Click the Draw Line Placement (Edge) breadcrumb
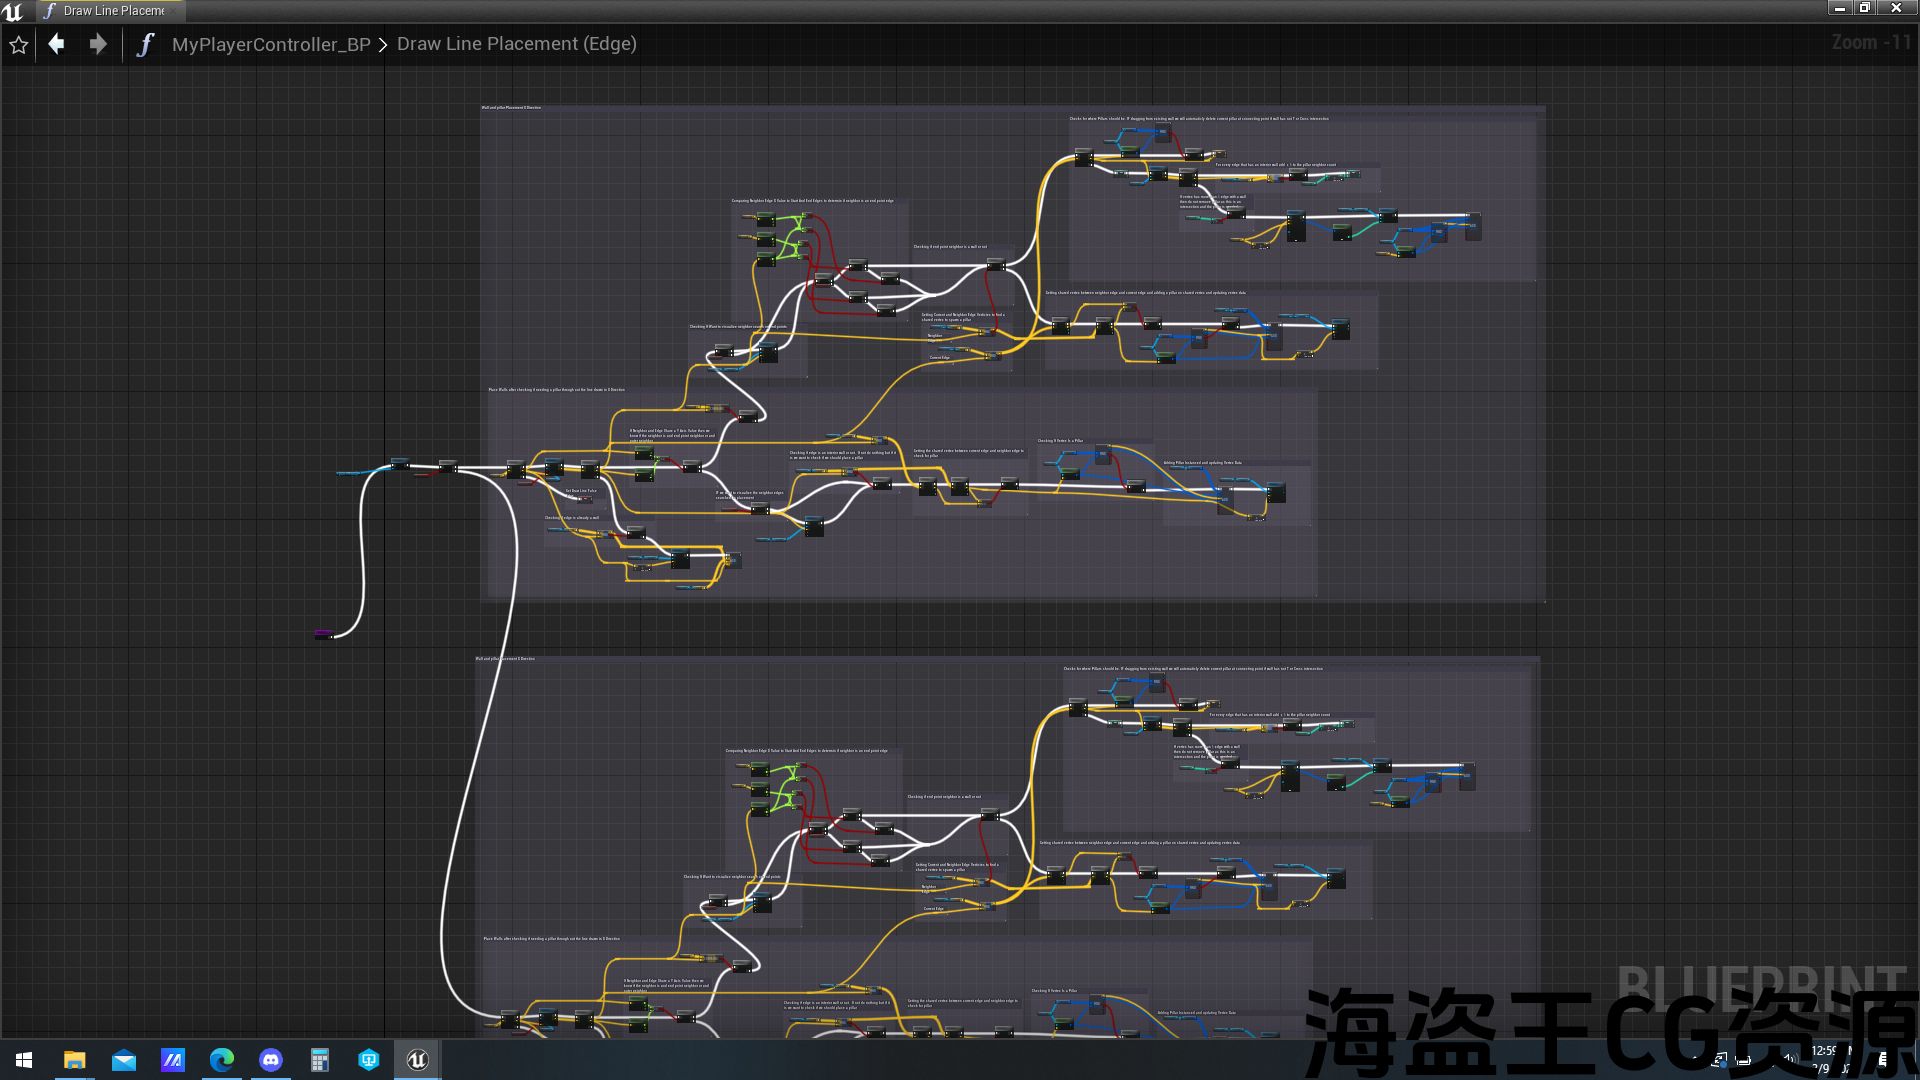Viewport: 1920px width, 1080px height. 516,44
